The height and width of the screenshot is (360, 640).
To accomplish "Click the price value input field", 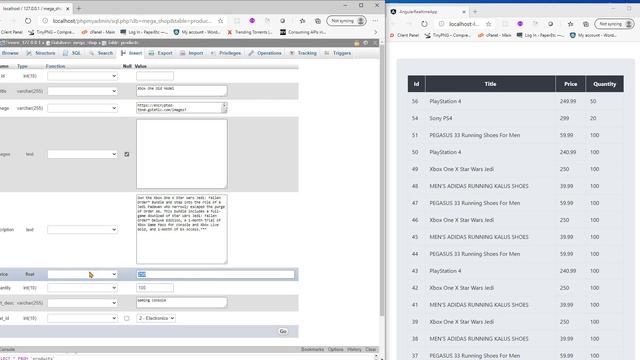I will 215,274.
